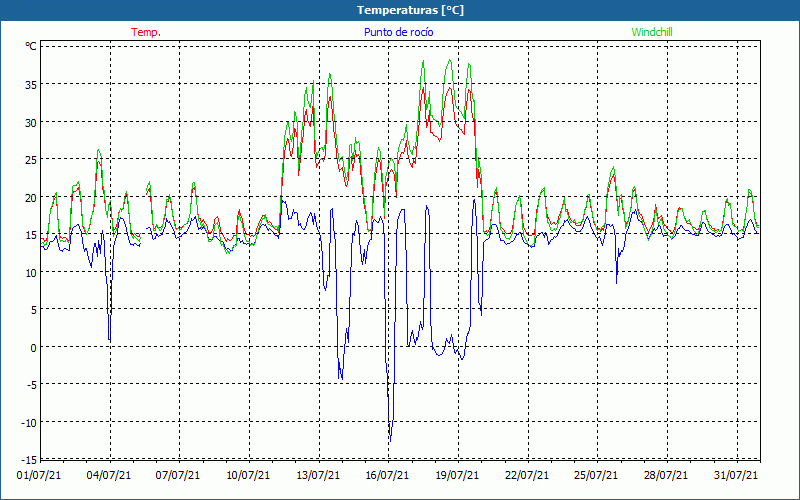The height and width of the screenshot is (500, 800).
Task: Click the 19/07/21 date label
Action: [x=457, y=476]
